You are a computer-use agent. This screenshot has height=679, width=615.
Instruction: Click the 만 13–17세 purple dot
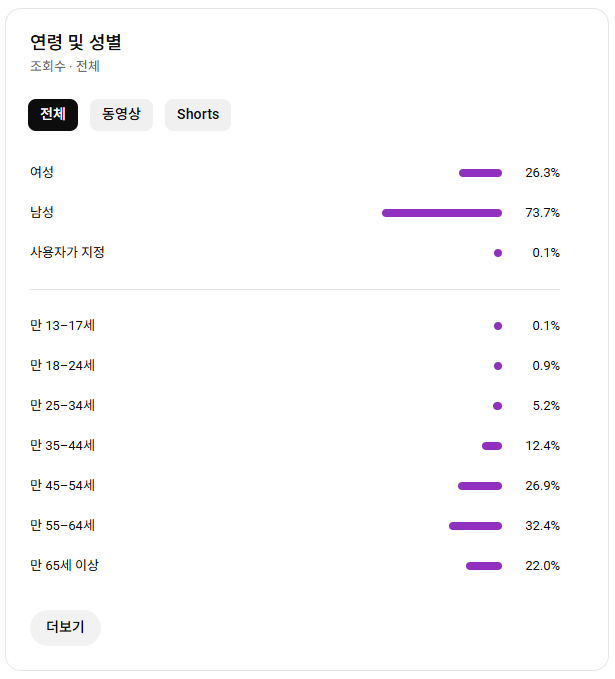[498, 326]
